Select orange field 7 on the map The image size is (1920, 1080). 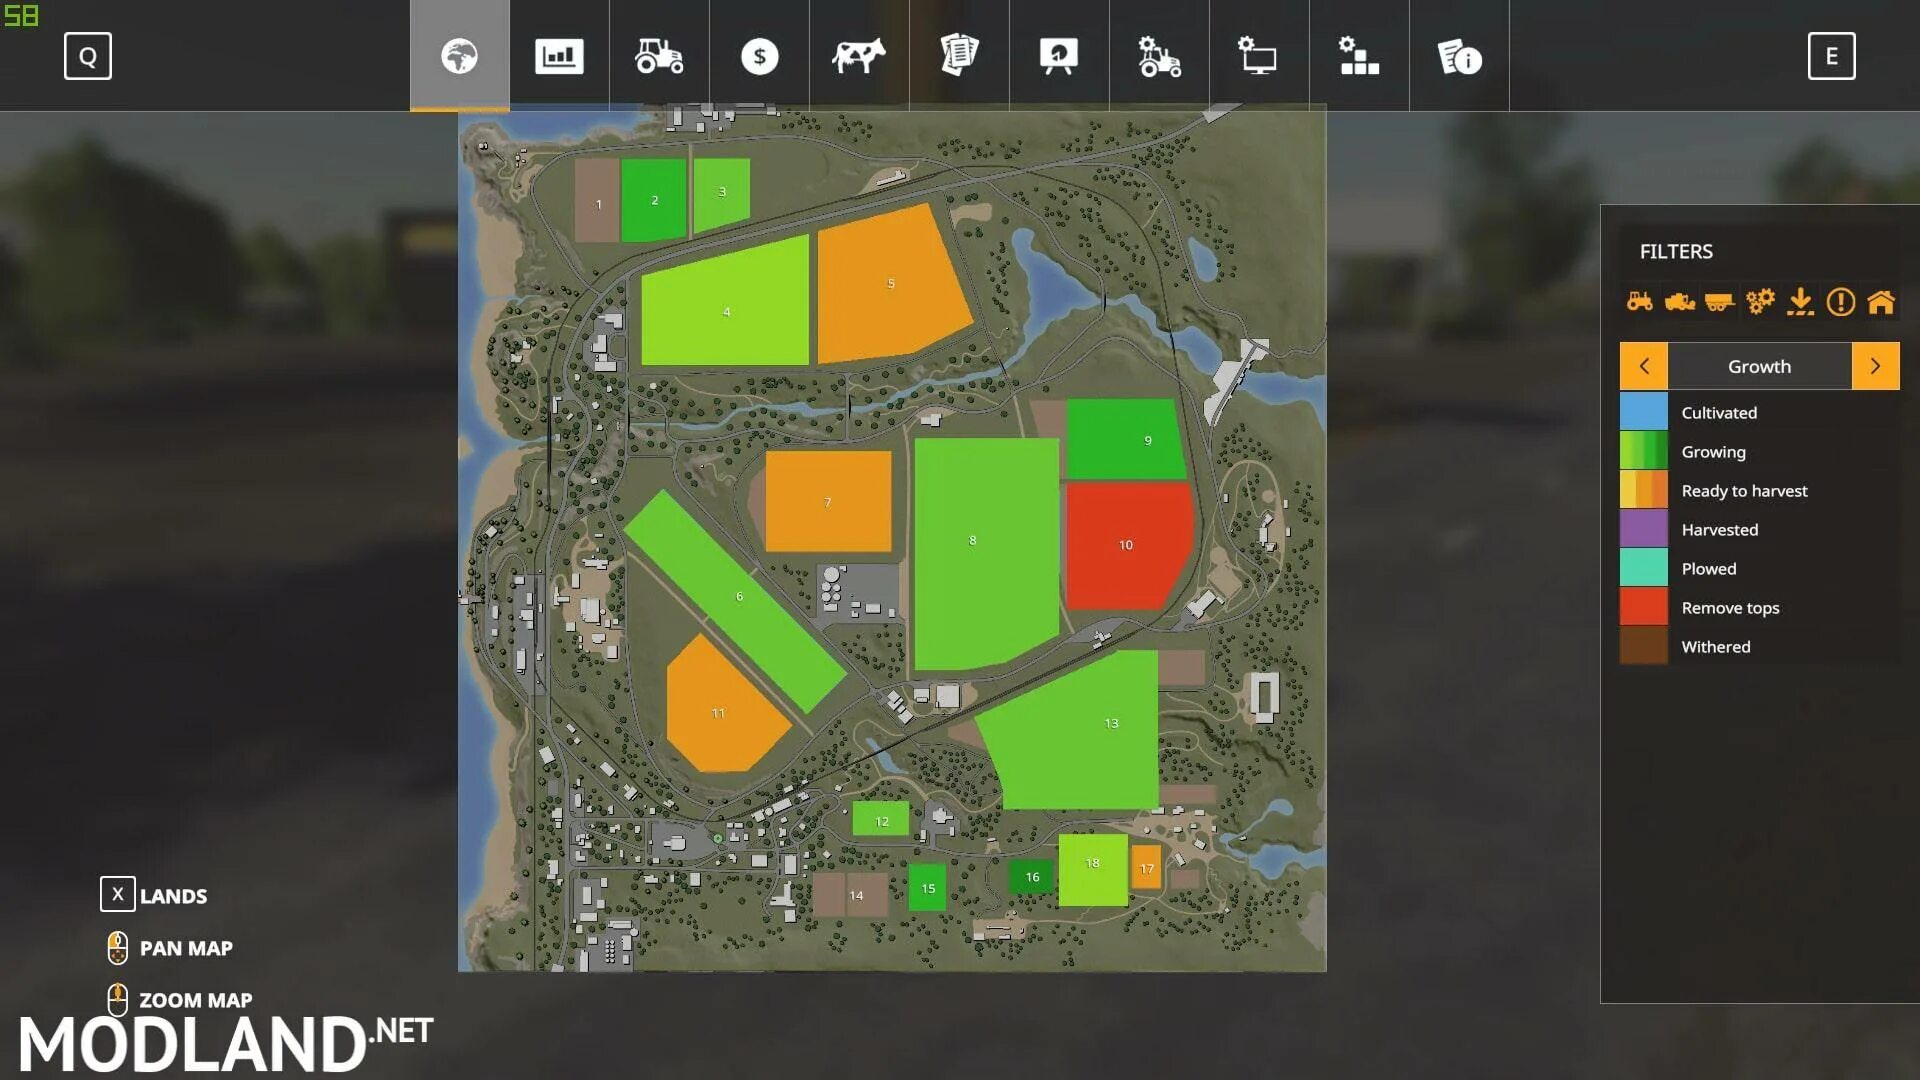(x=828, y=501)
